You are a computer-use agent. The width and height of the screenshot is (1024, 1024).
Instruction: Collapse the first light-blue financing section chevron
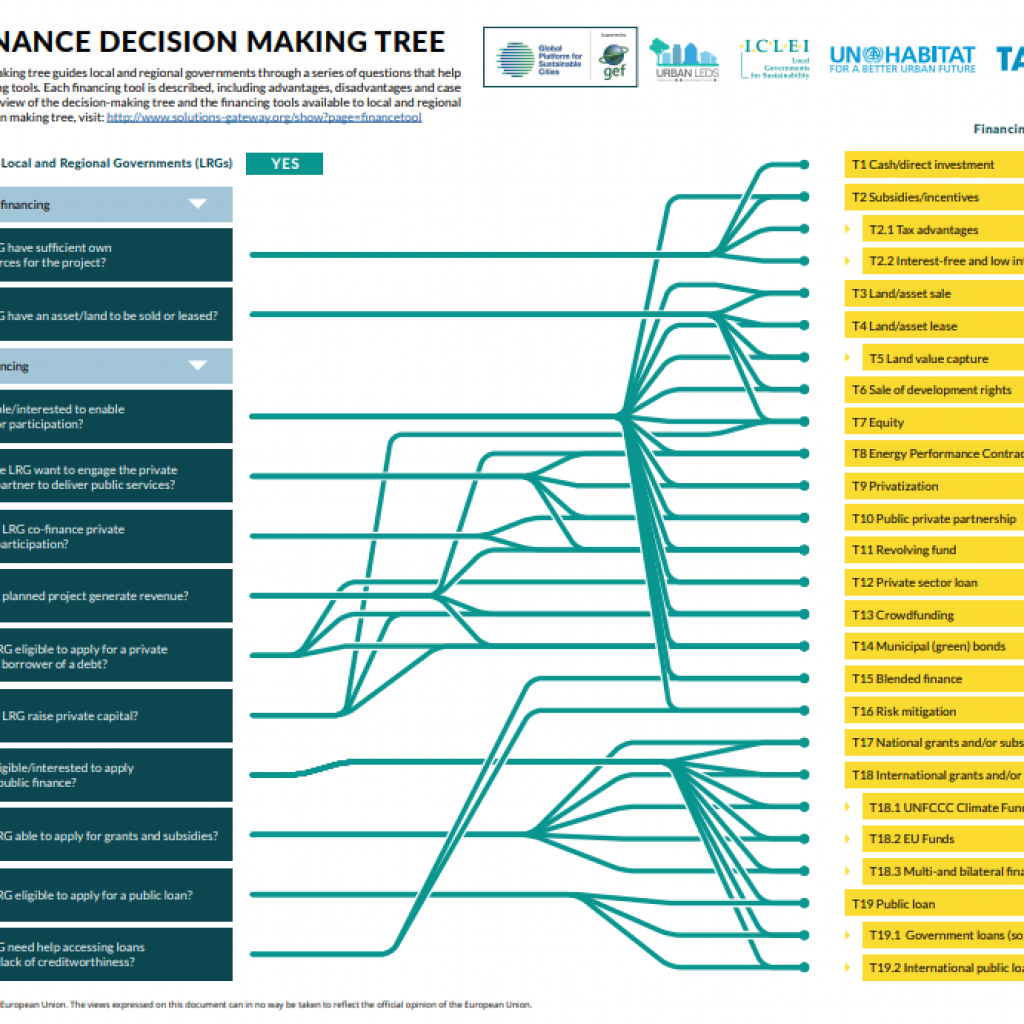pos(198,204)
